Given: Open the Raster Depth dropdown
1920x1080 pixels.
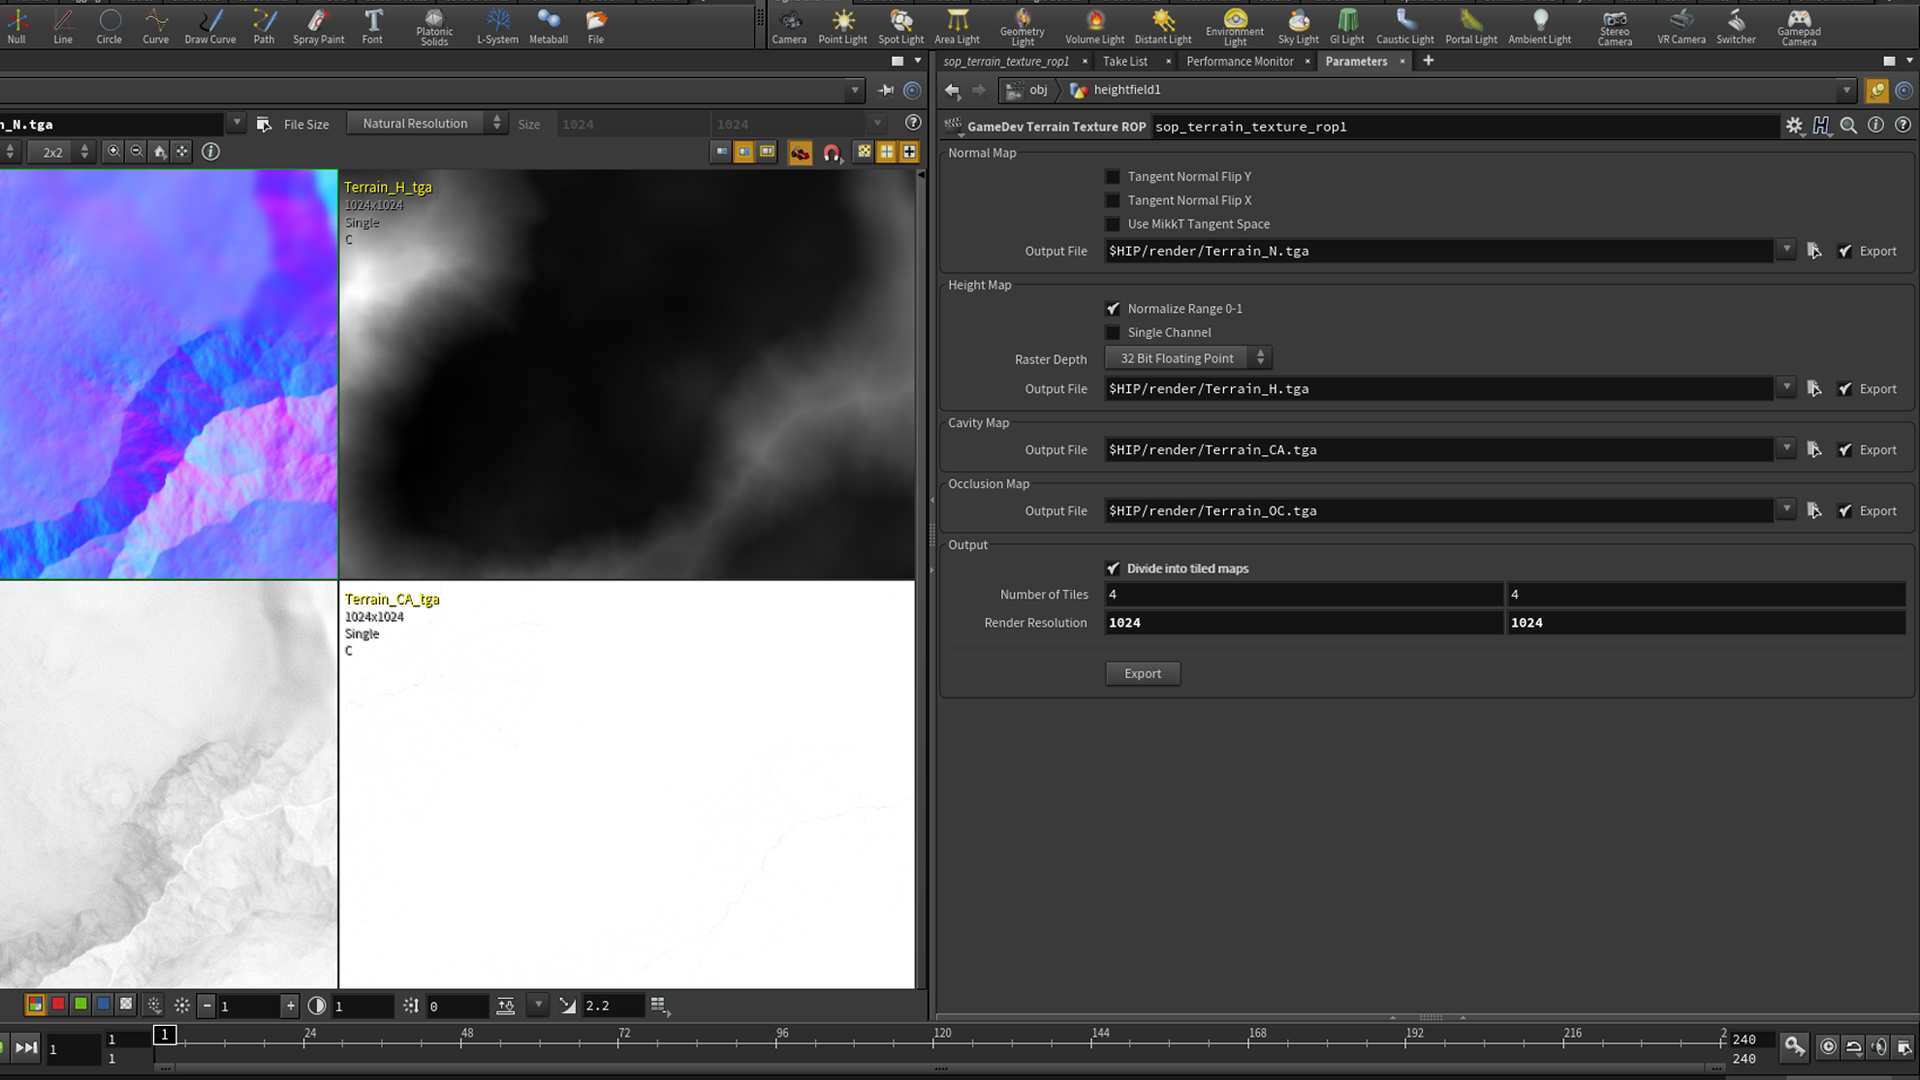Looking at the screenshot, I should click(x=1187, y=358).
